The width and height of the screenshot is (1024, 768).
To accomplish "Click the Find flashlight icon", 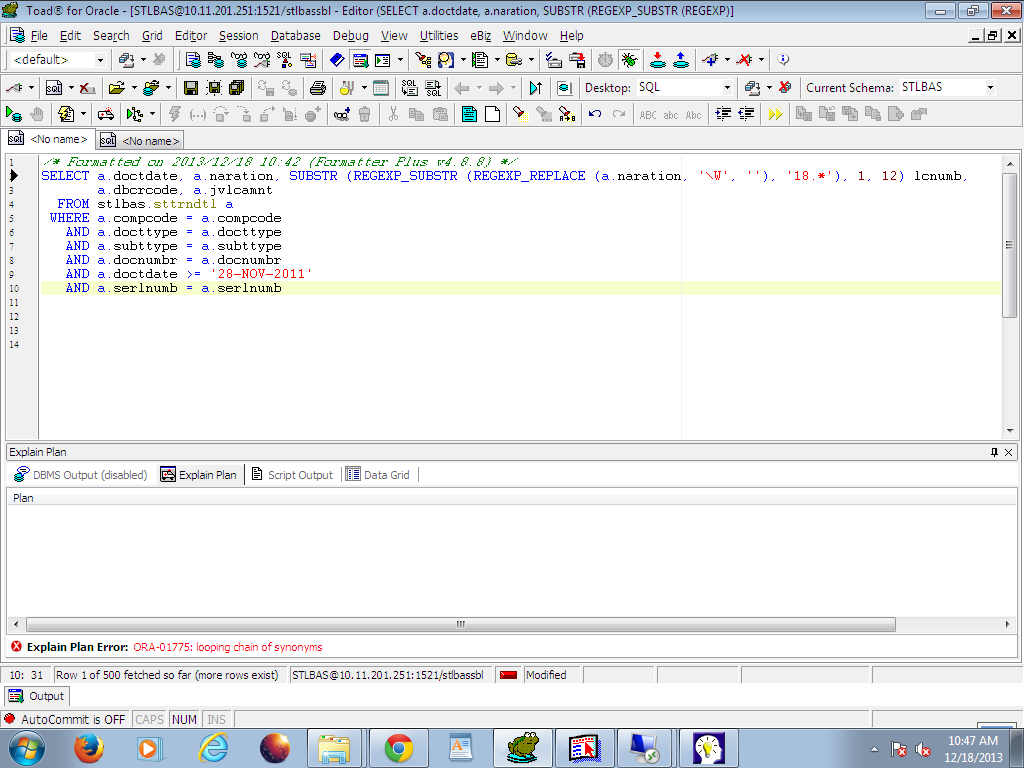I will coord(520,114).
